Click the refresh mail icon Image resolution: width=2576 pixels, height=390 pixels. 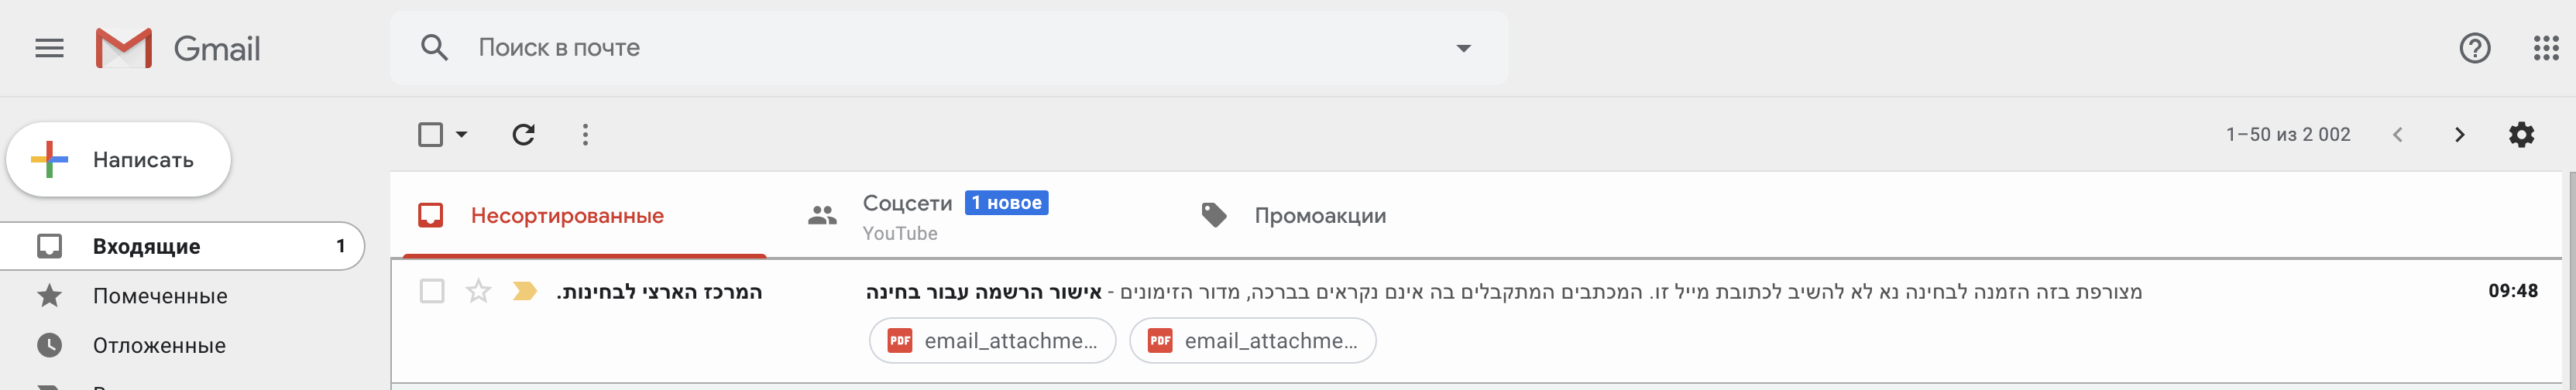click(x=523, y=134)
